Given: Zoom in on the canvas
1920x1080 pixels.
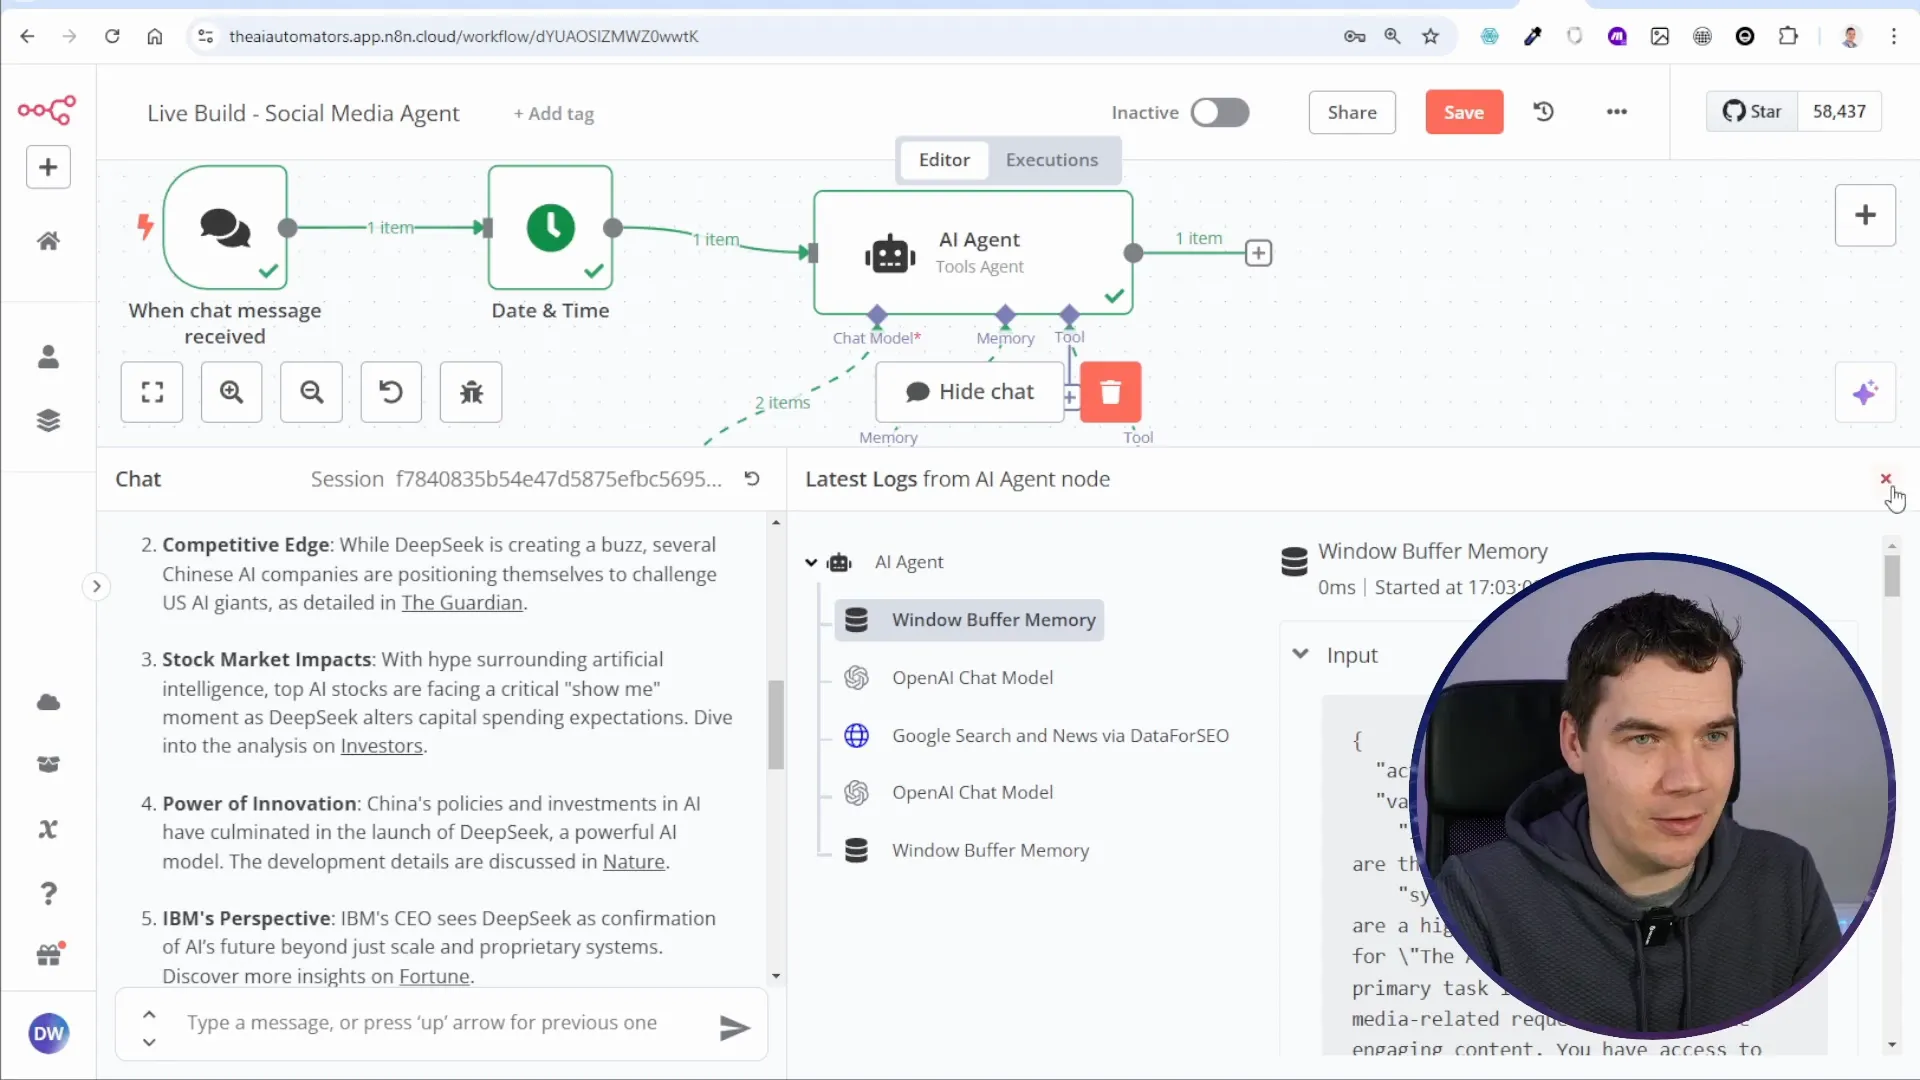Looking at the screenshot, I should click(231, 392).
